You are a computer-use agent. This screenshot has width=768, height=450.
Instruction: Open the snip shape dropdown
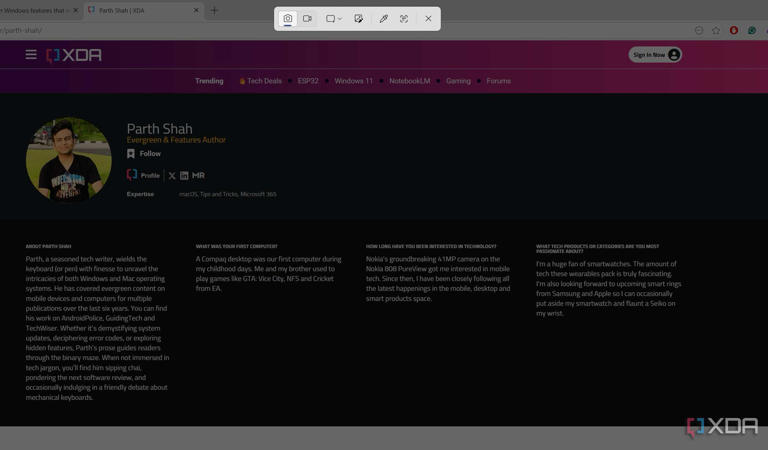334,19
